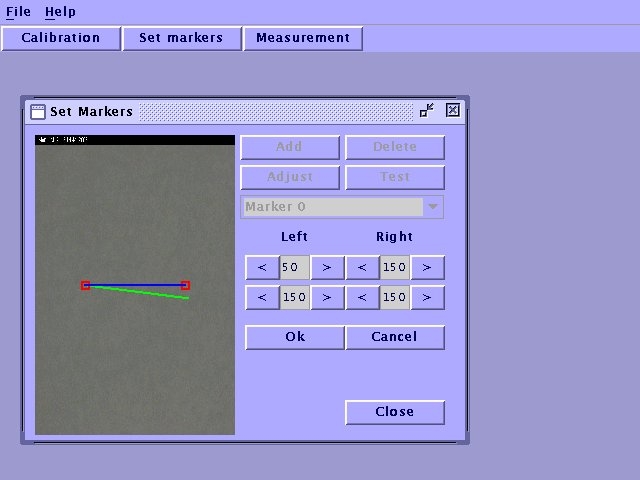This screenshot has height=480, width=640.
Task: Click the Close button
Action: tap(395, 412)
